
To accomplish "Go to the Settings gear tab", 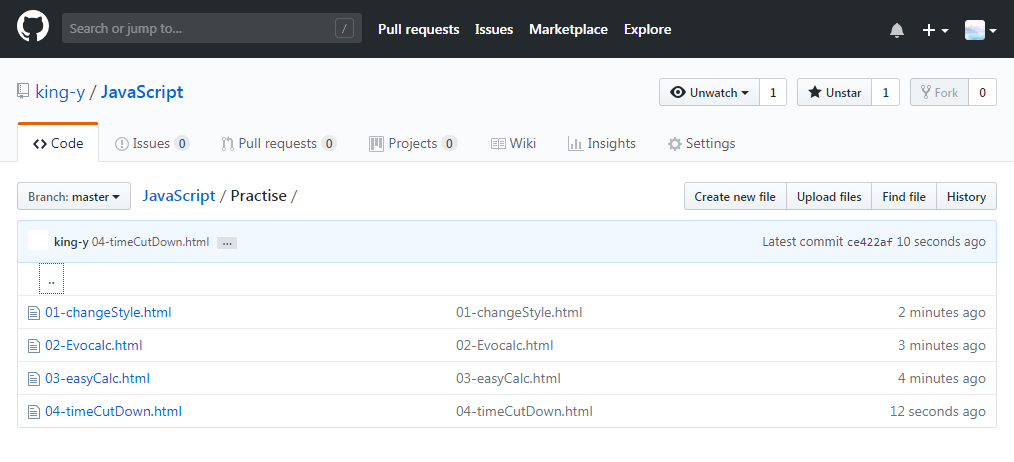I will [701, 144].
